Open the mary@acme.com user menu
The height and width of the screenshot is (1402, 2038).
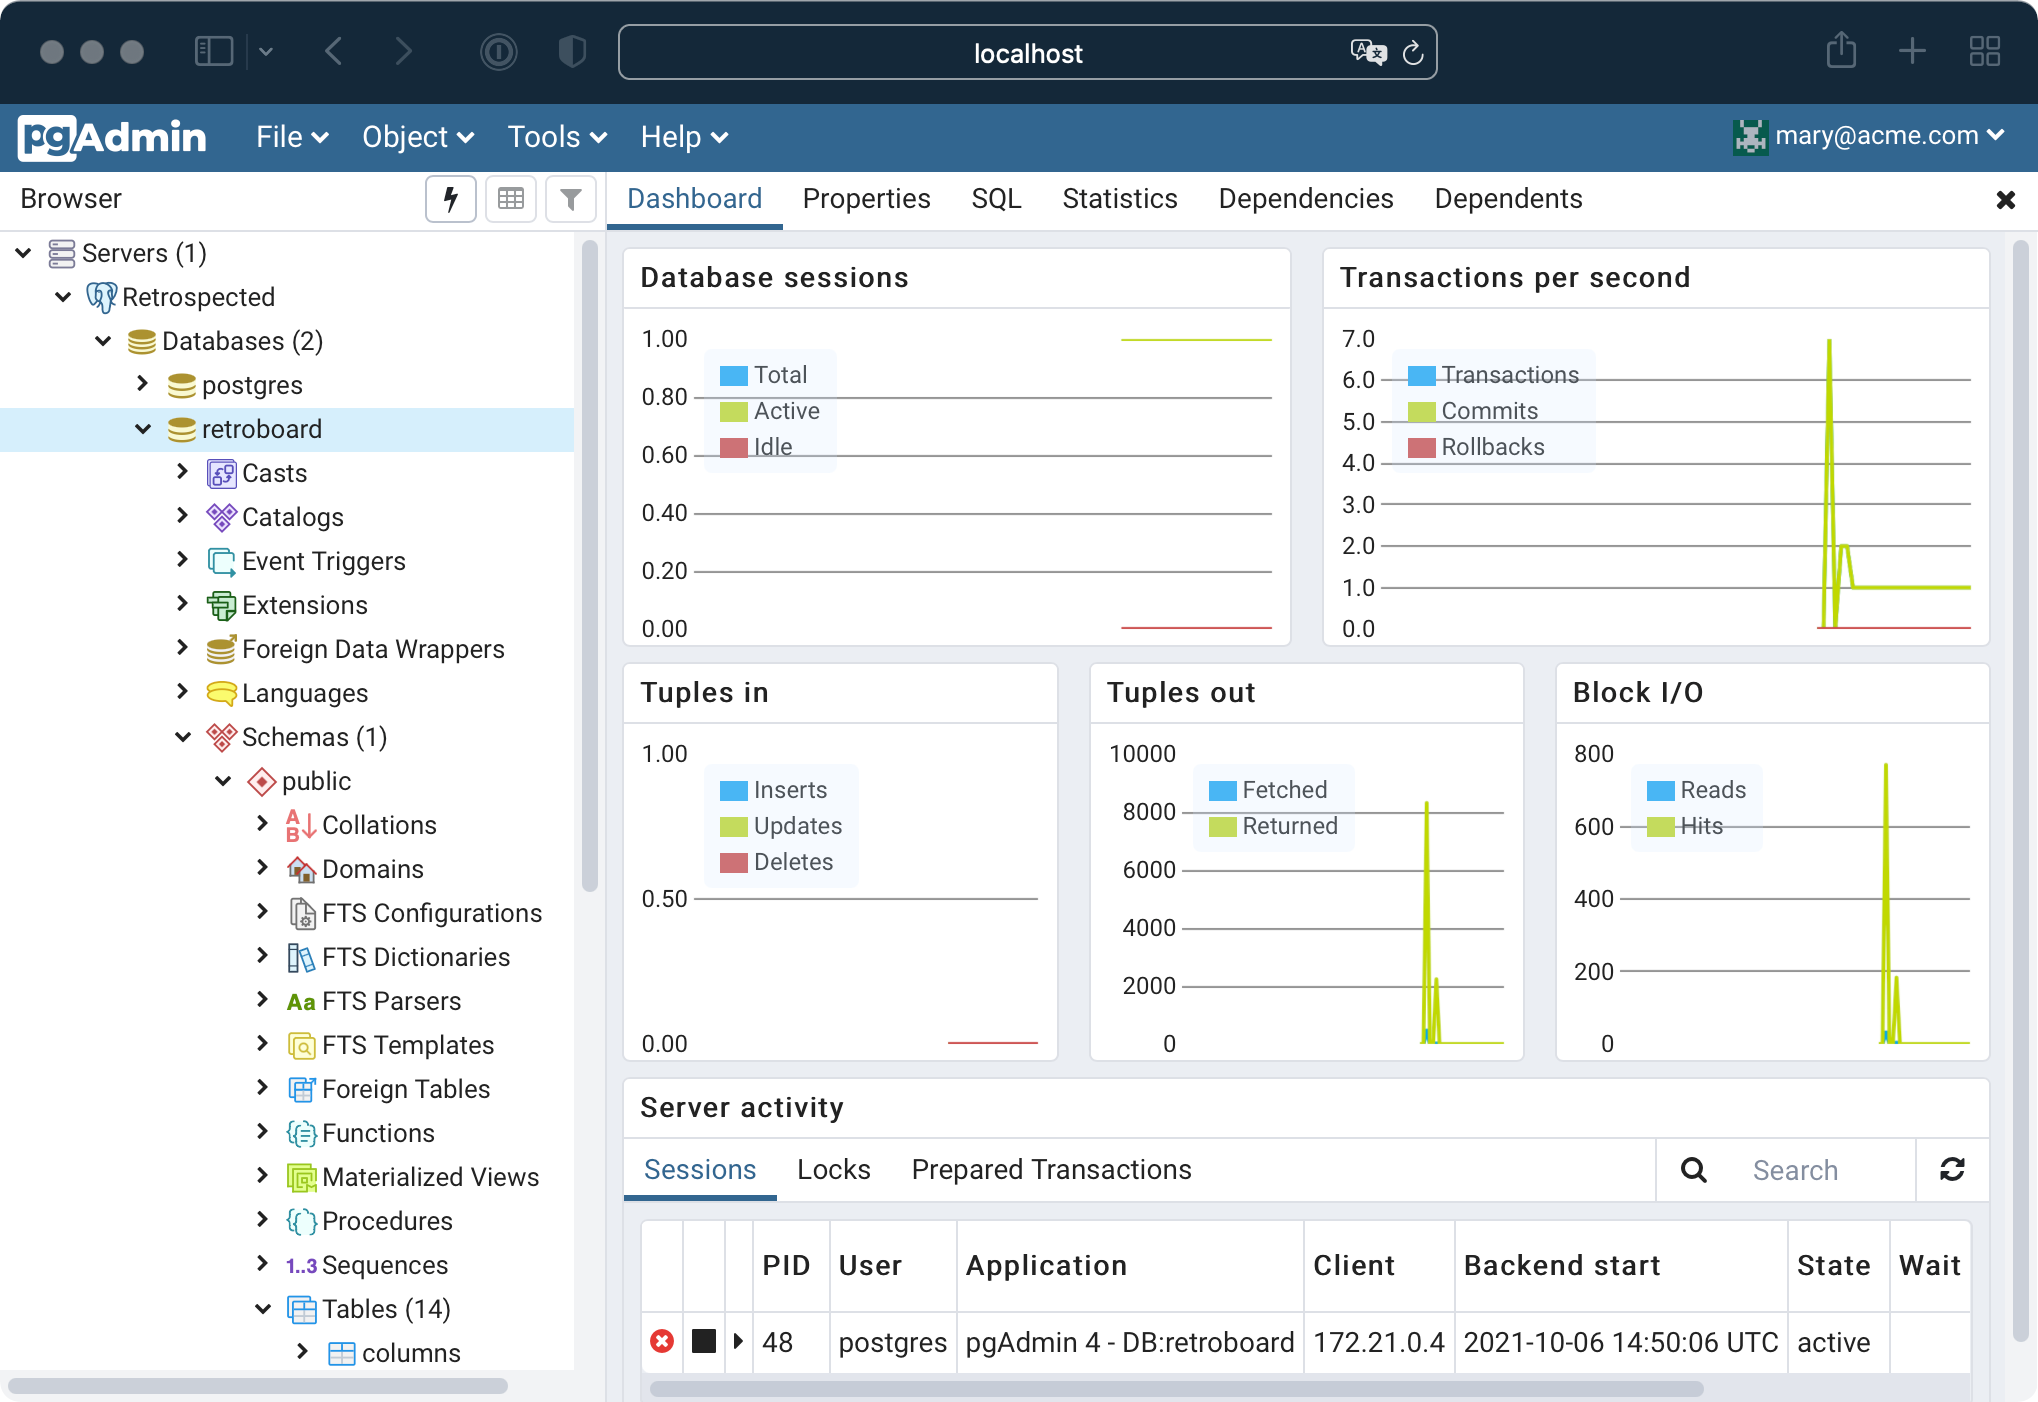(1869, 137)
